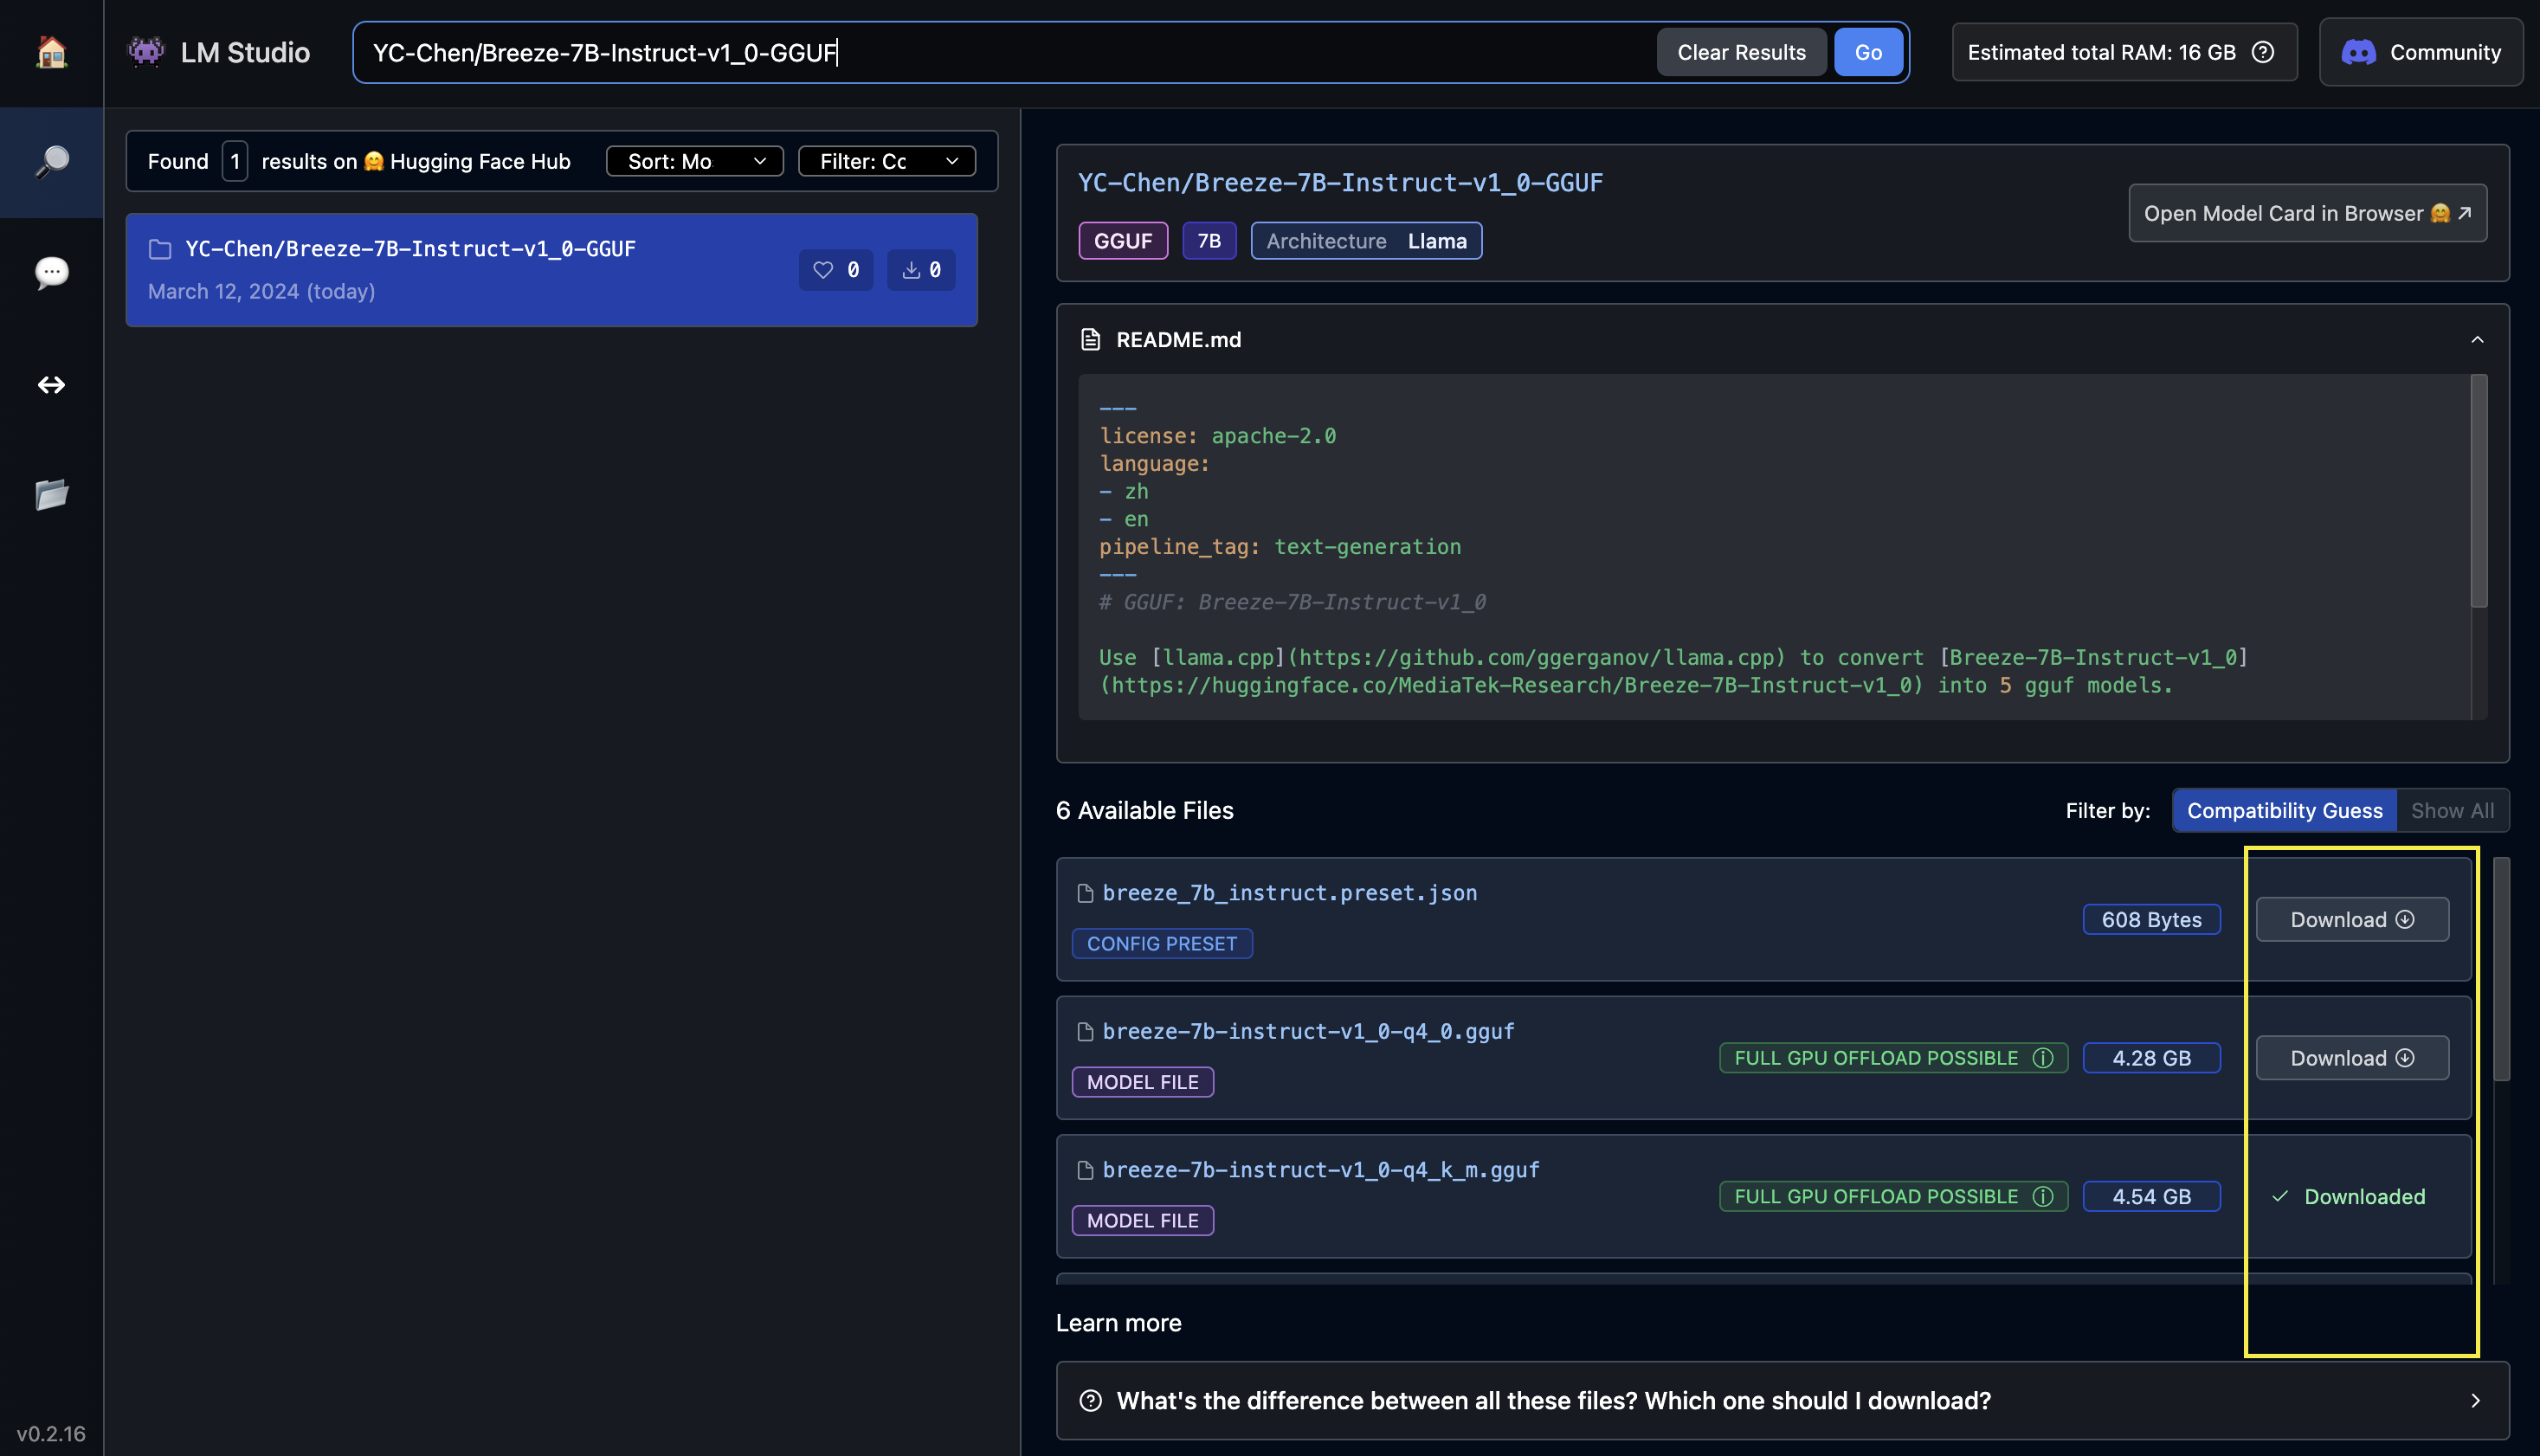Click the README scrollbar thumb
The image size is (2540, 1456).
pos(2478,490)
